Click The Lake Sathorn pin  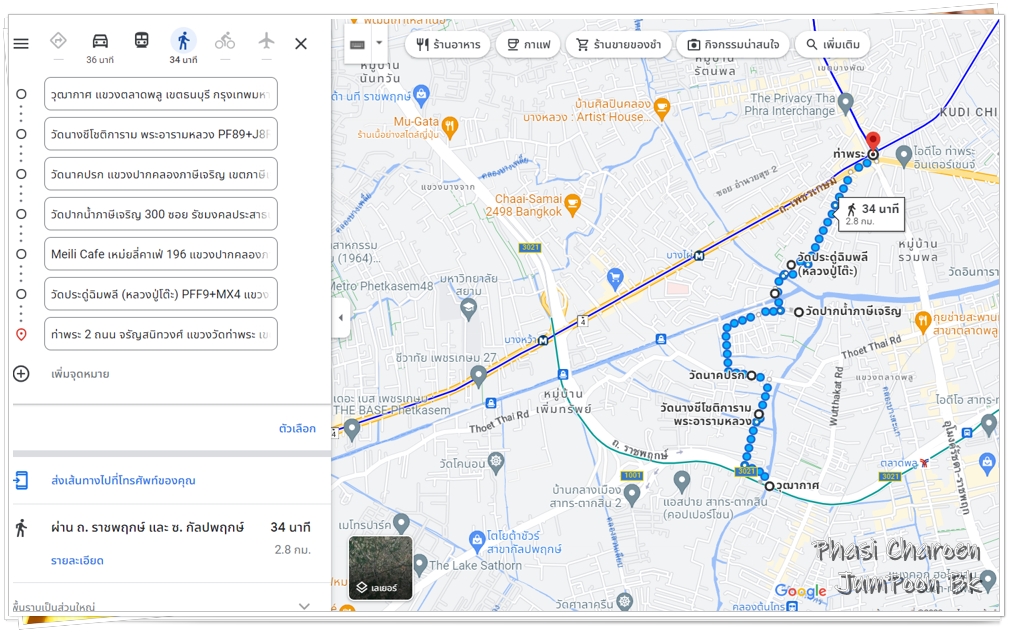coord(420,564)
